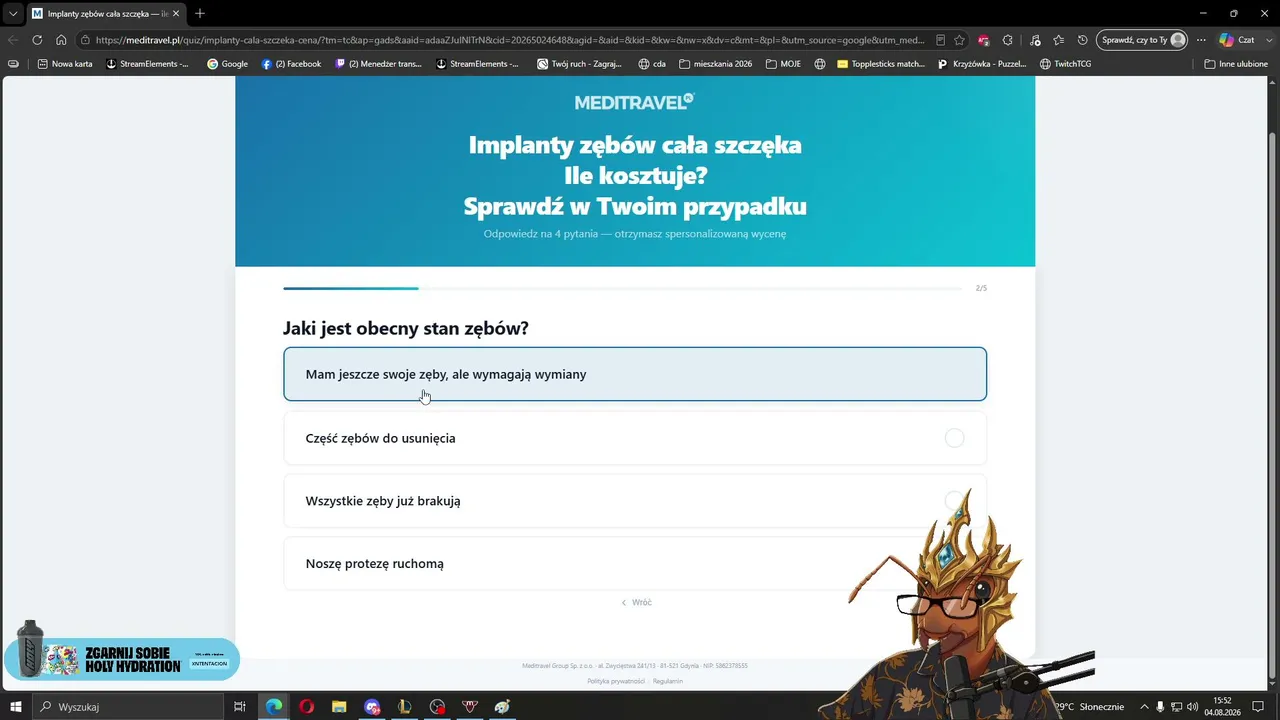The height and width of the screenshot is (720, 1280).
Task: Expand the 'mieszkania 2026' bookmark folder
Action: click(x=715, y=64)
